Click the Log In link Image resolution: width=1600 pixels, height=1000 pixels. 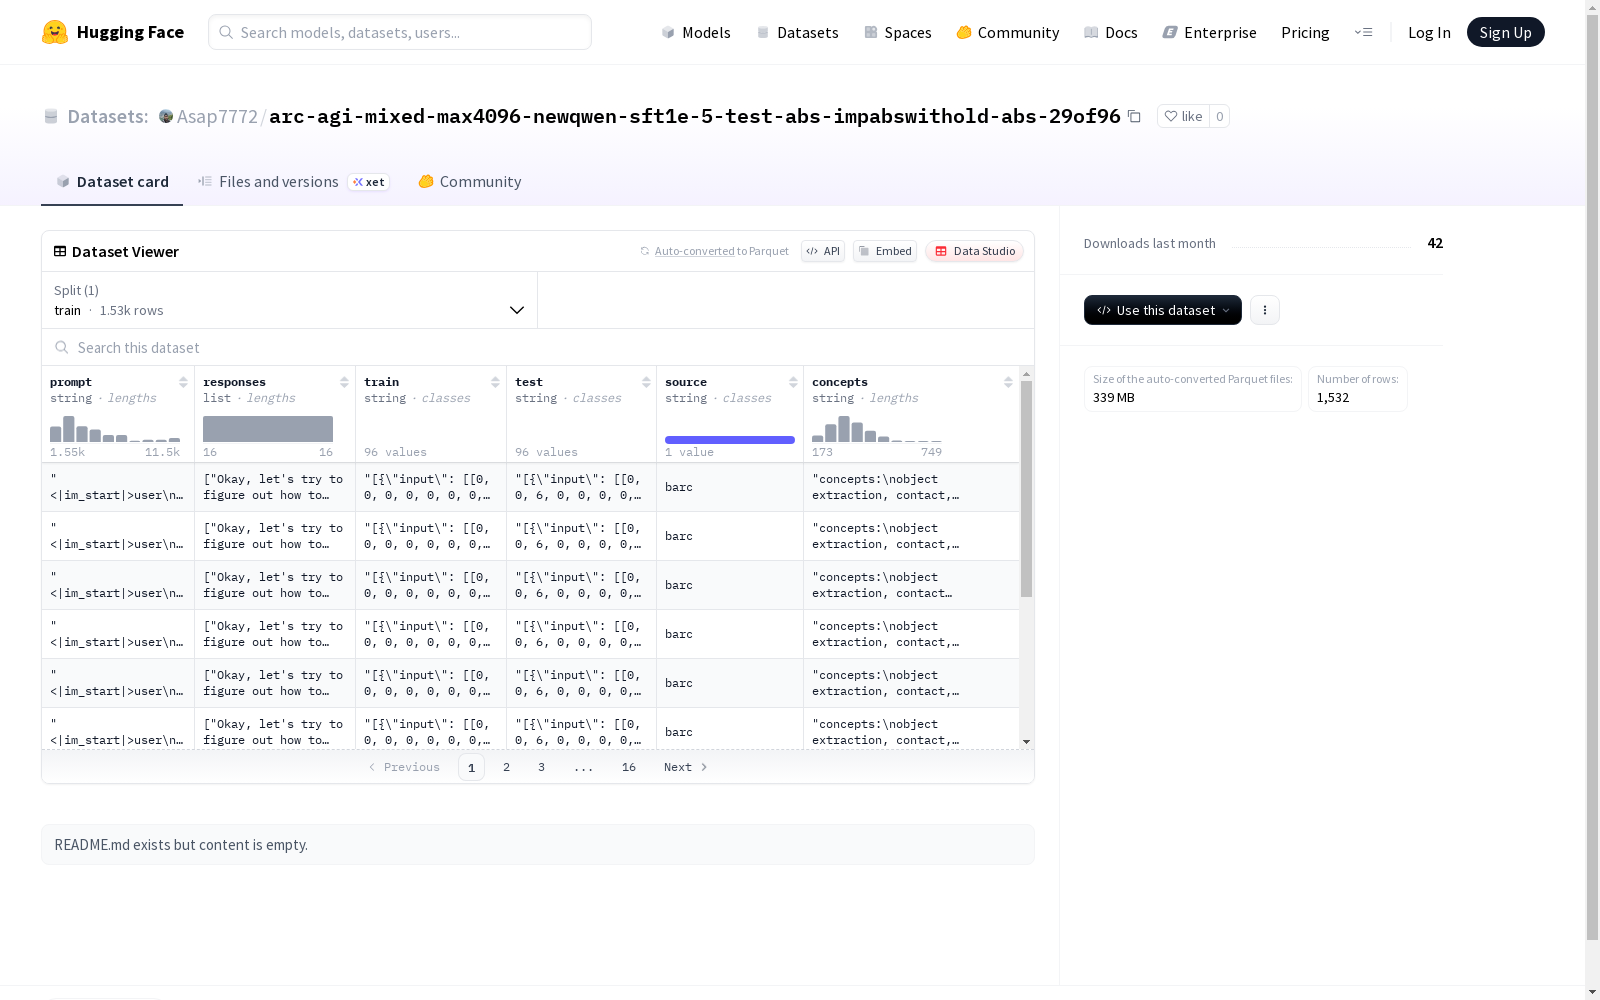pos(1429,32)
